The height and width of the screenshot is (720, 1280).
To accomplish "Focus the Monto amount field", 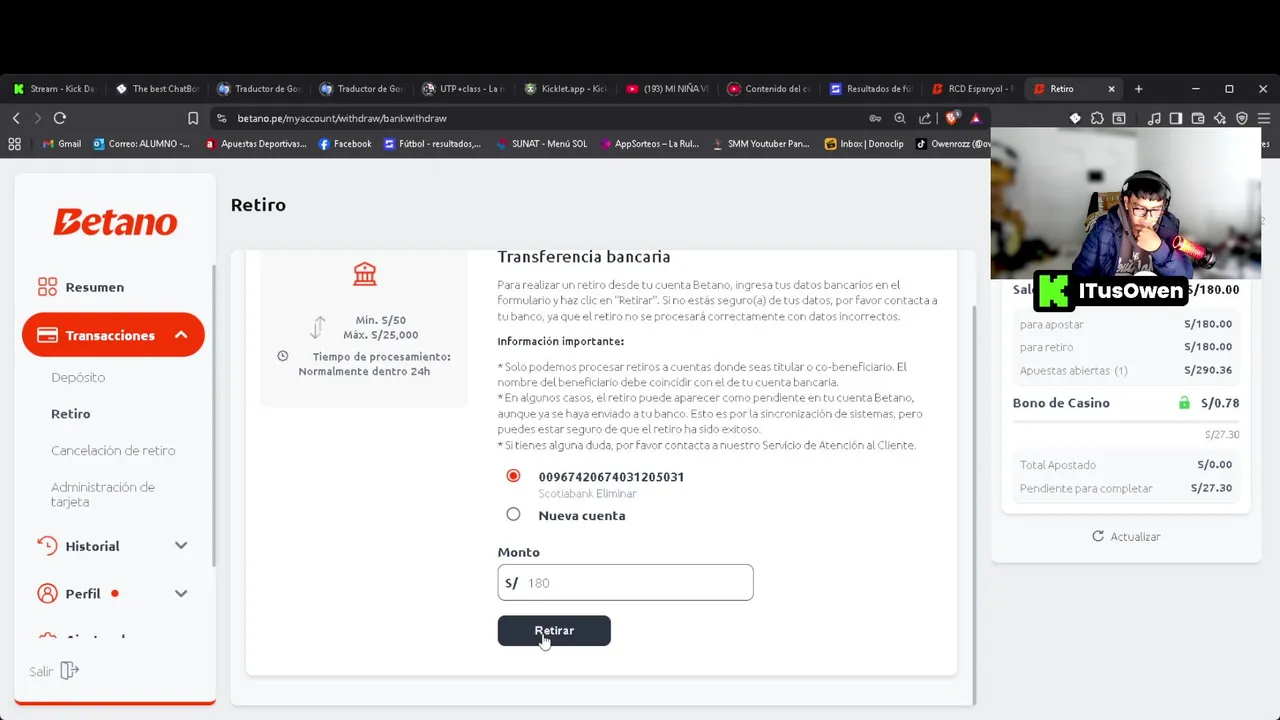I will coord(625,582).
